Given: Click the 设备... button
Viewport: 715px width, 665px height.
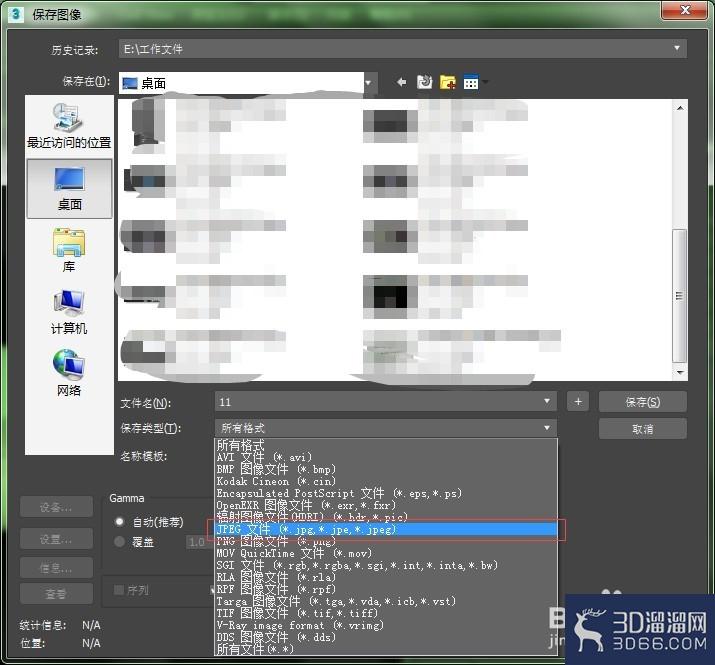Looking at the screenshot, I should tap(56, 507).
